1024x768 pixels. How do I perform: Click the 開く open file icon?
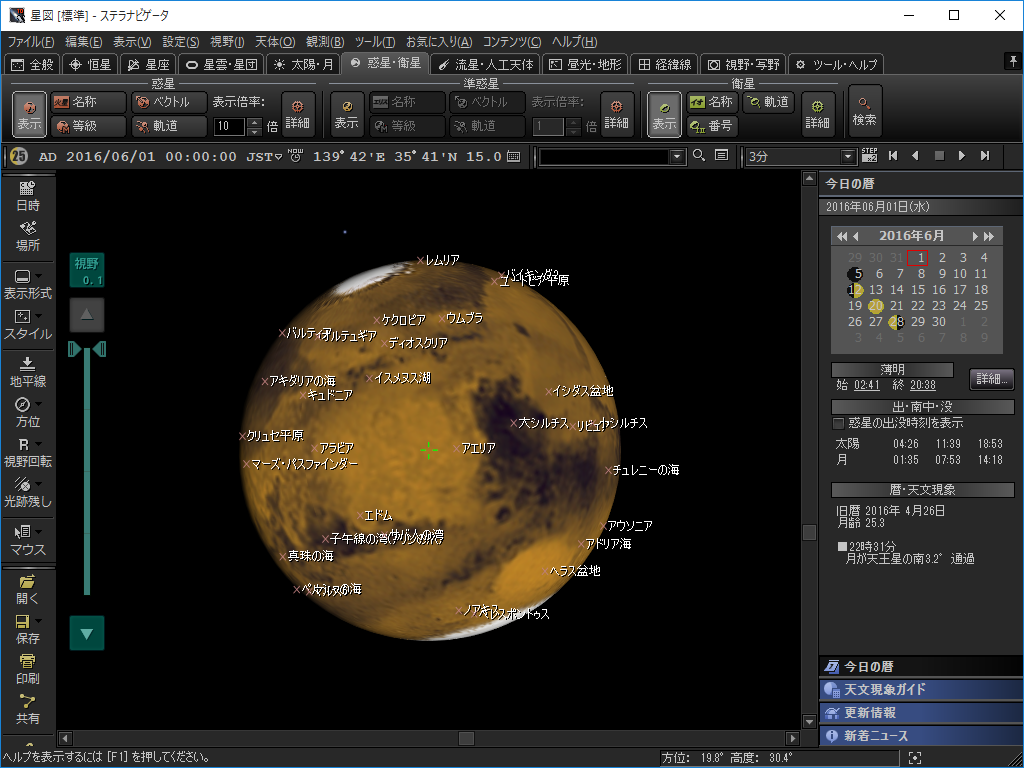click(28, 588)
